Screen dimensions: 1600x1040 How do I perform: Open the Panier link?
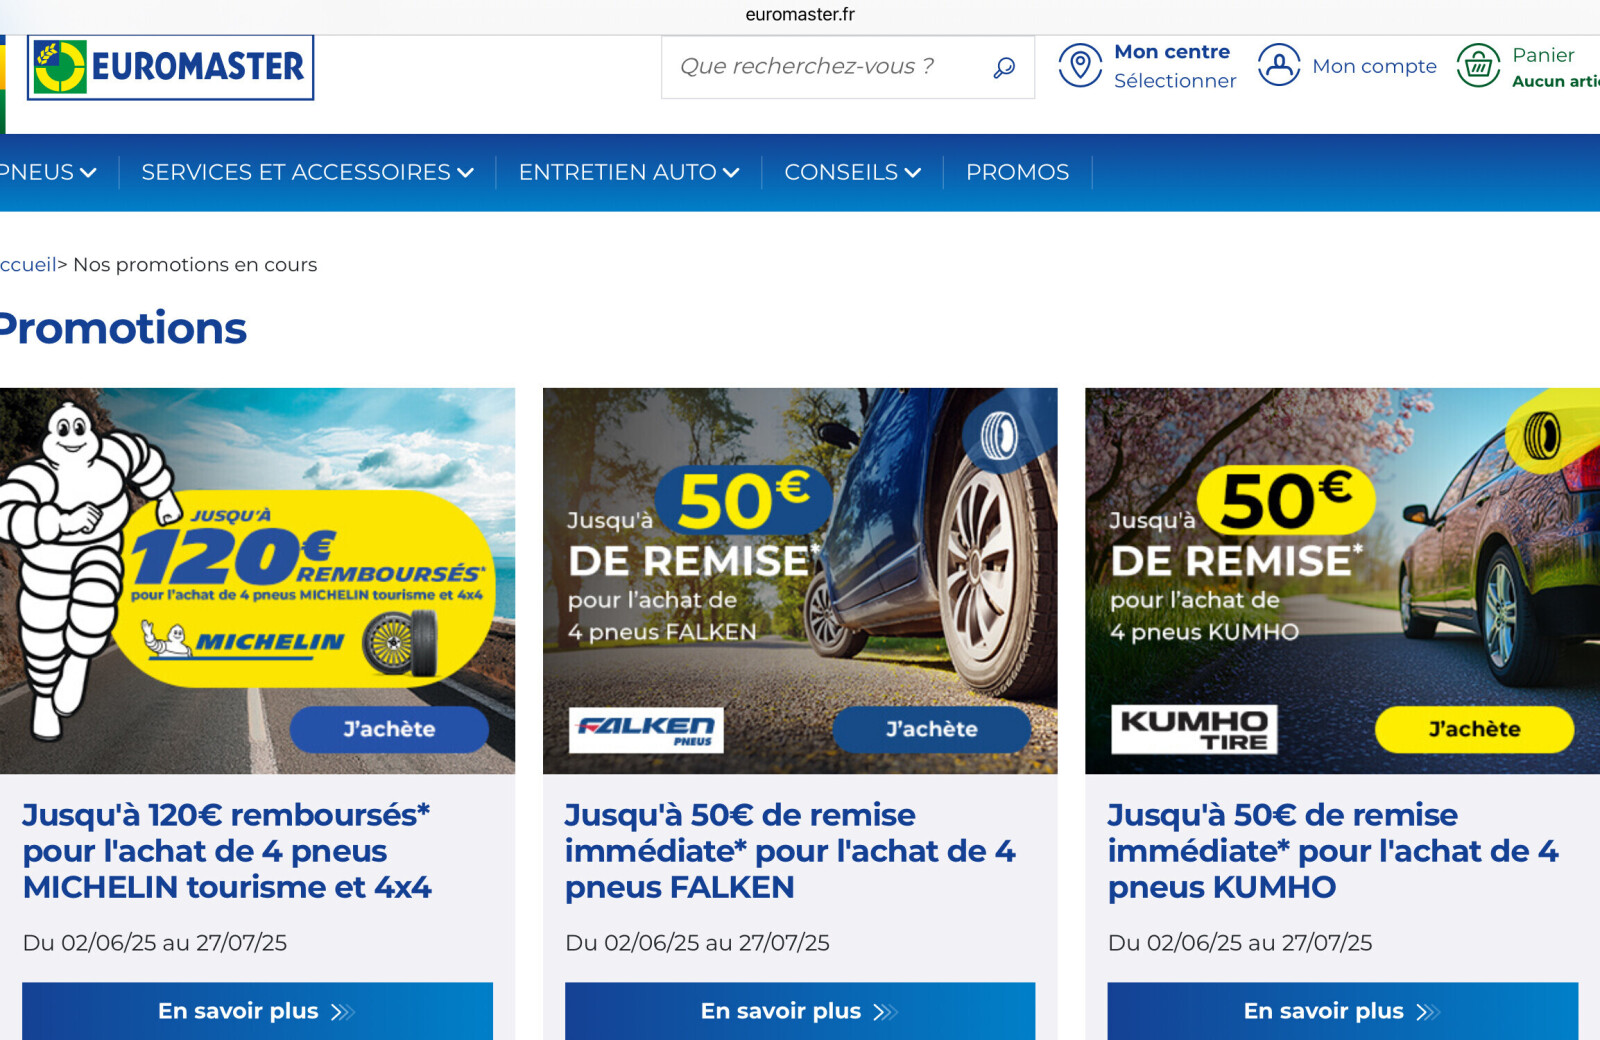[1543, 55]
